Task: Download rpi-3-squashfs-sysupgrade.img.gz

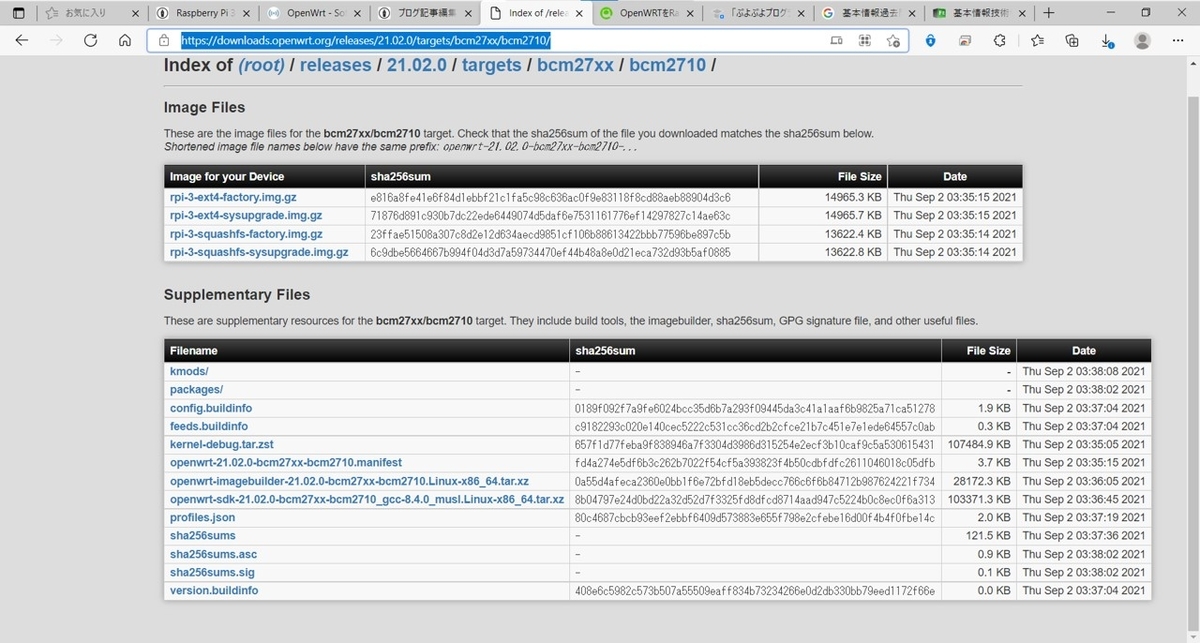Action: point(259,252)
